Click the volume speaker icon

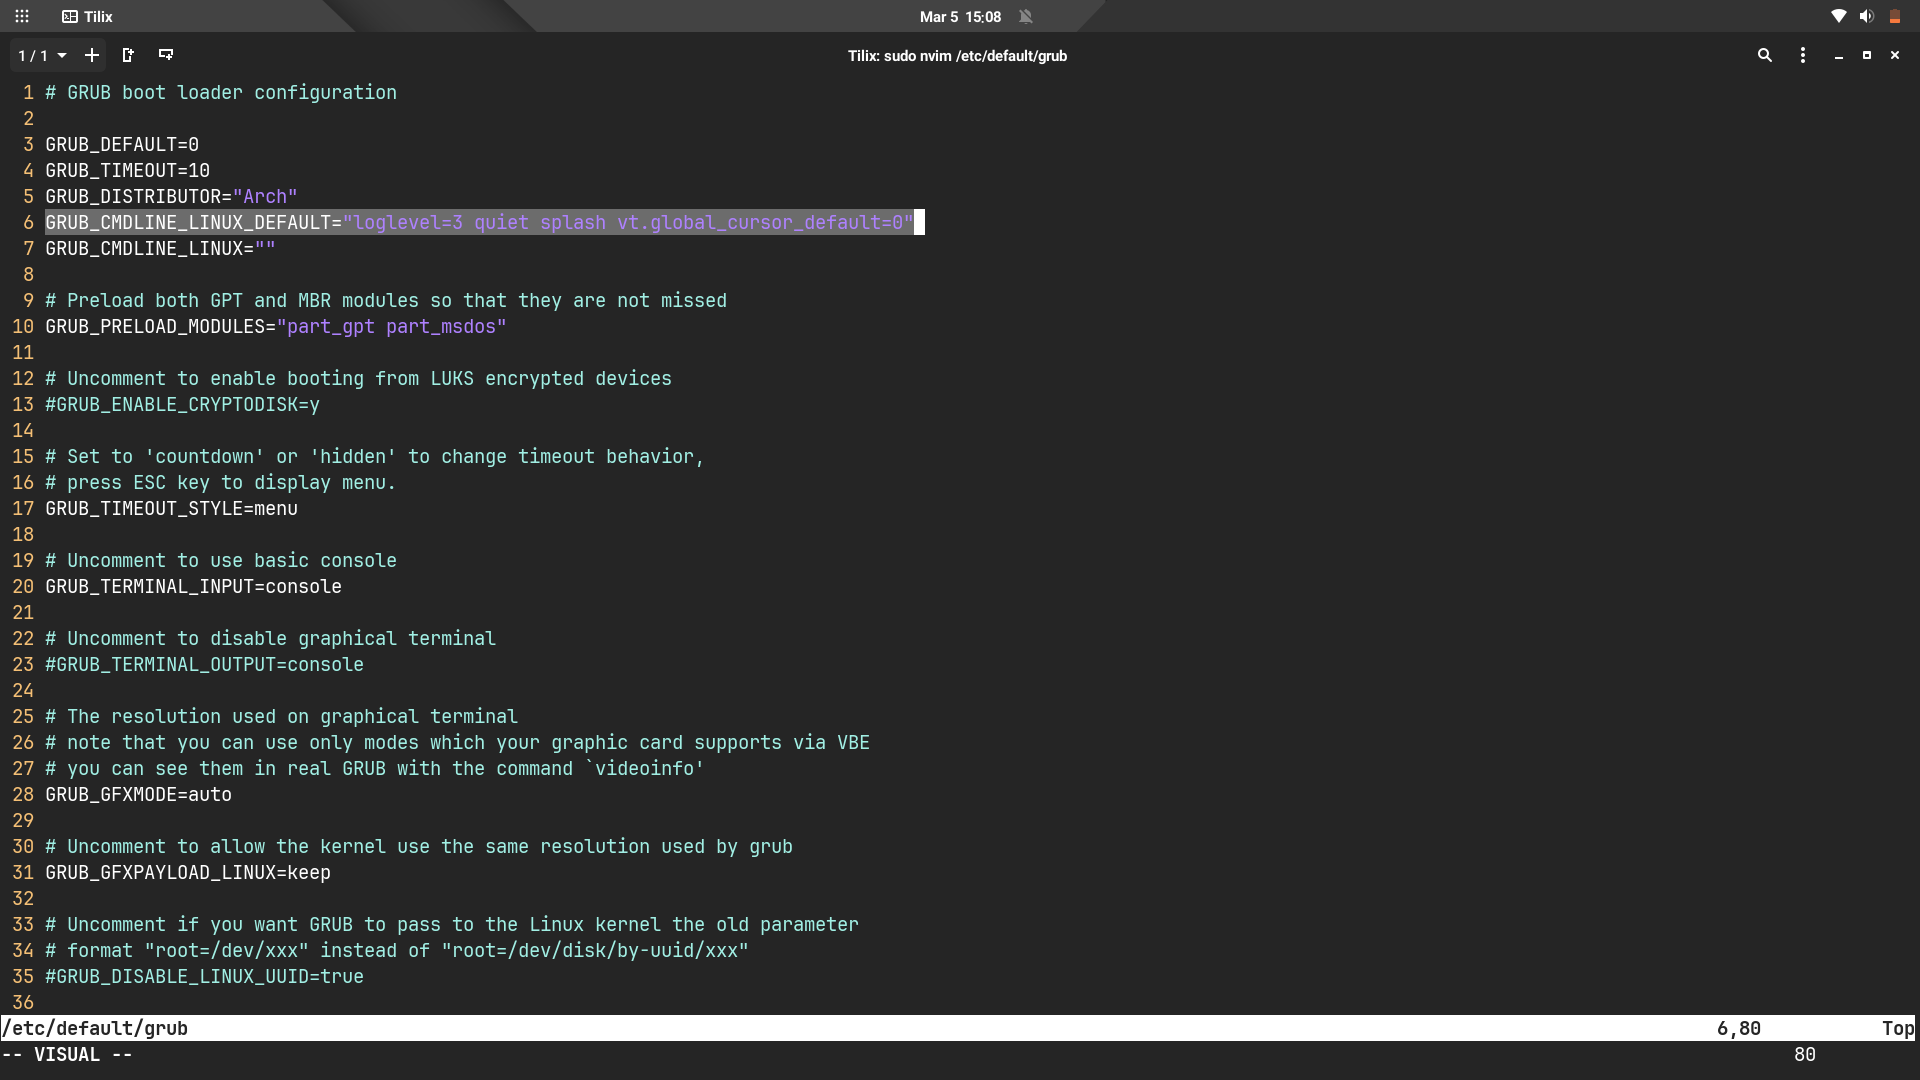1866,16
